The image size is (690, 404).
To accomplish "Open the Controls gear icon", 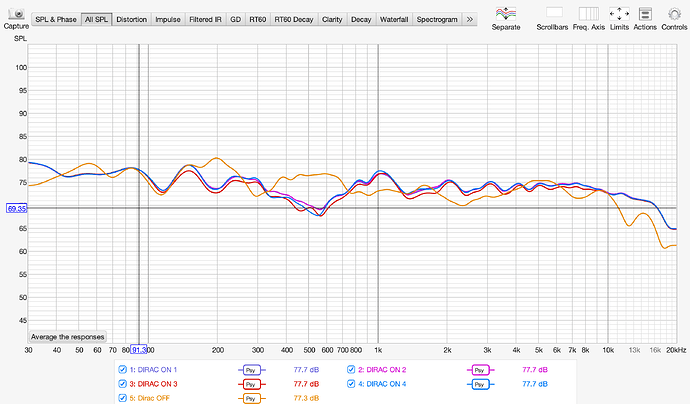I will click(674, 14).
